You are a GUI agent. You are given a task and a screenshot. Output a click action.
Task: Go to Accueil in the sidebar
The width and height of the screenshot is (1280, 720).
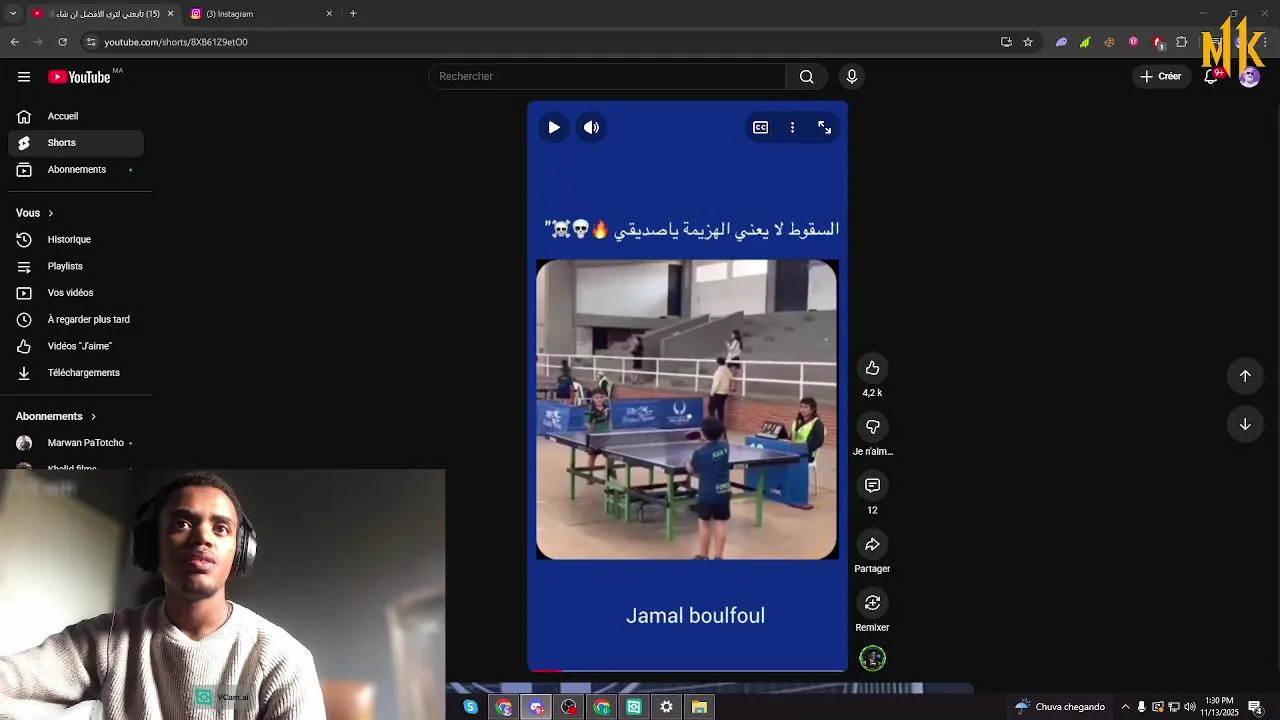point(76,116)
